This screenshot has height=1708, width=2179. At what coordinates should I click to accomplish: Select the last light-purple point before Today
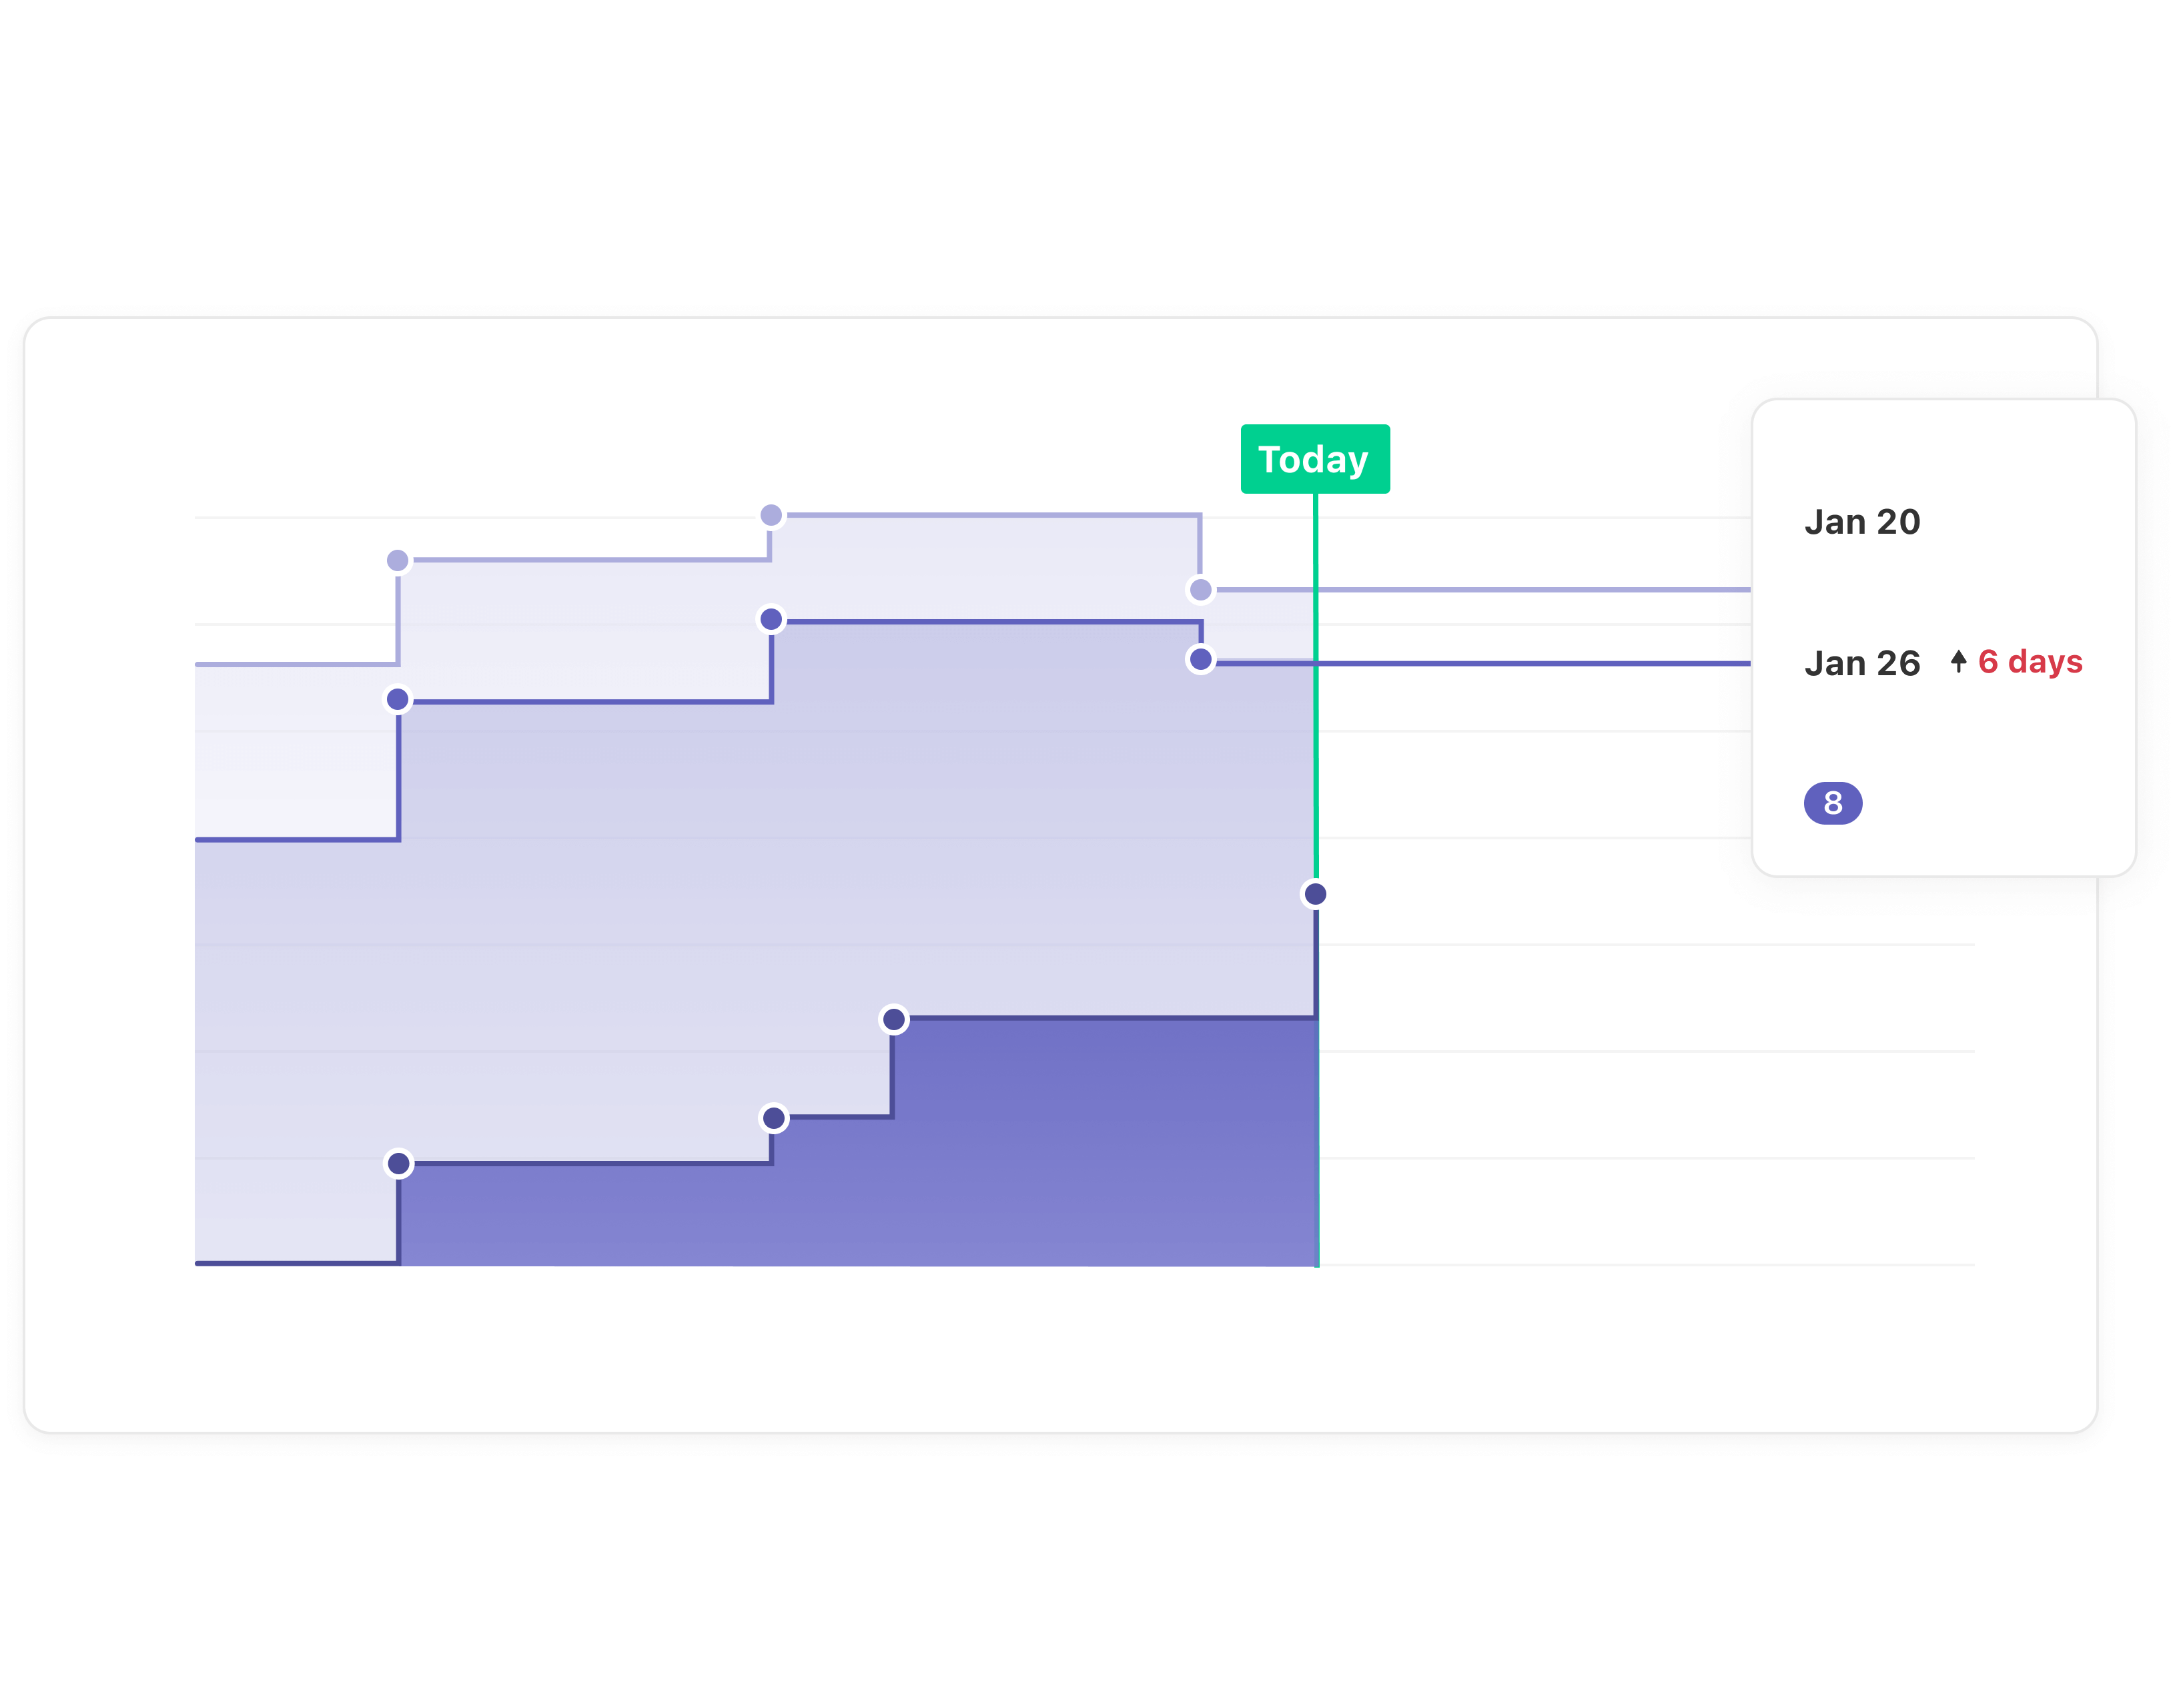click(1200, 590)
